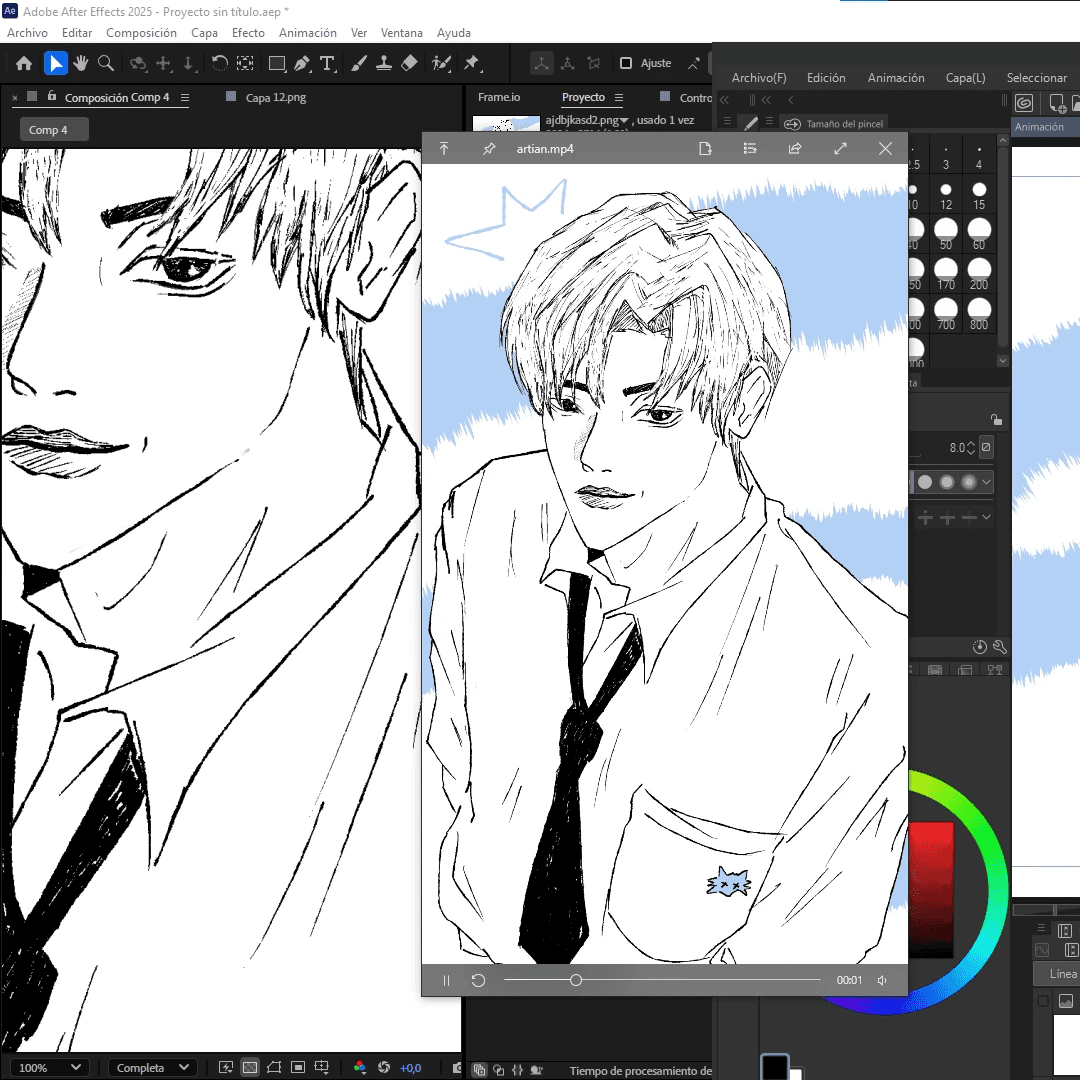Click the local axis mode icon
The image size is (1080, 1080).
[x=541, y=63]
